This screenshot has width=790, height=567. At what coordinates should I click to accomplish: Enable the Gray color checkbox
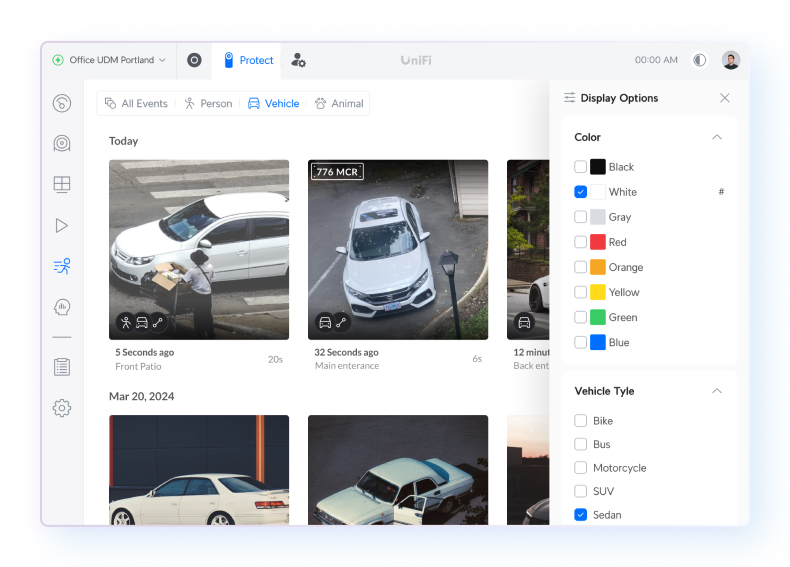pyautogui.click(x=580, y=217)
